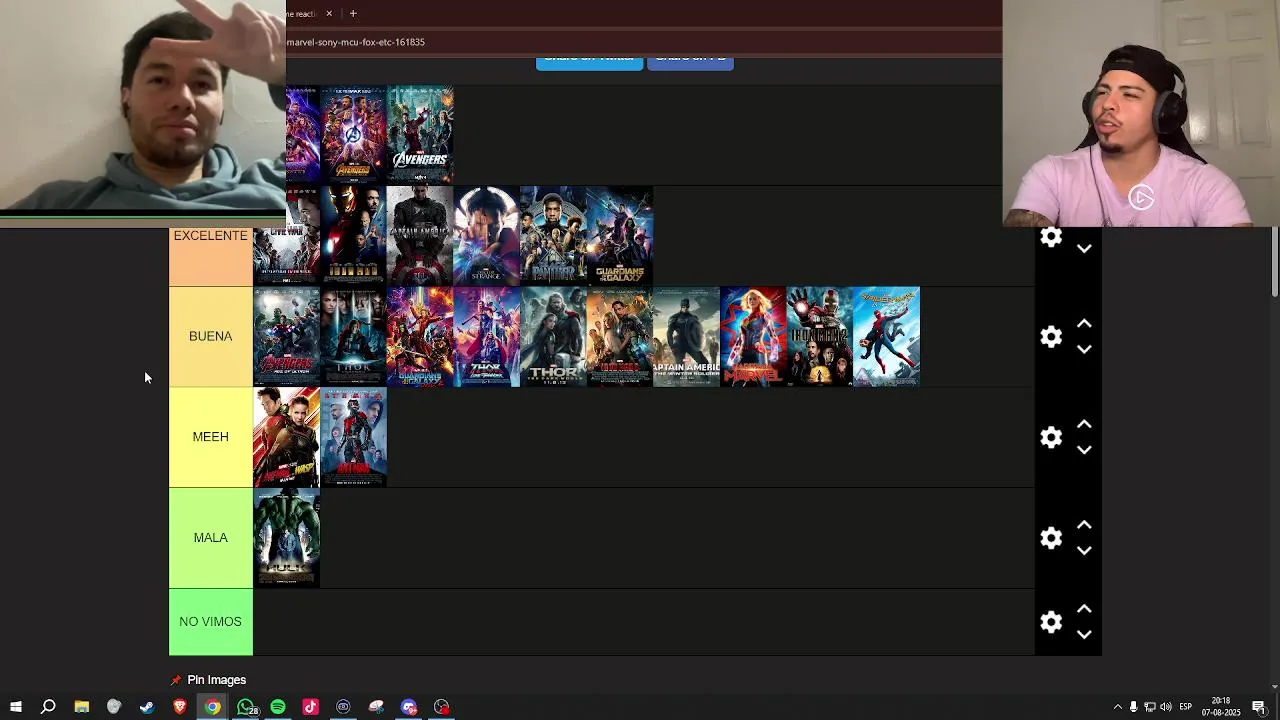Image resolution: width=1280 pixels, height=720 pixels.
Task: Click the EXCELENTE tier label
Action: 210,256
